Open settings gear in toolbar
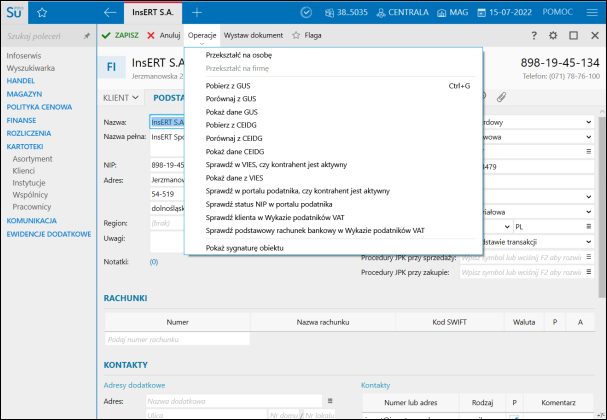 point(553,36)
